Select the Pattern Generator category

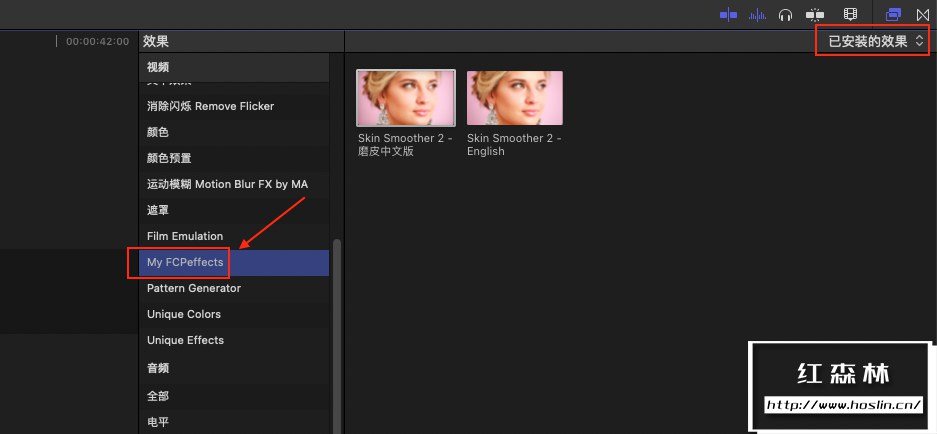(234, 288)
